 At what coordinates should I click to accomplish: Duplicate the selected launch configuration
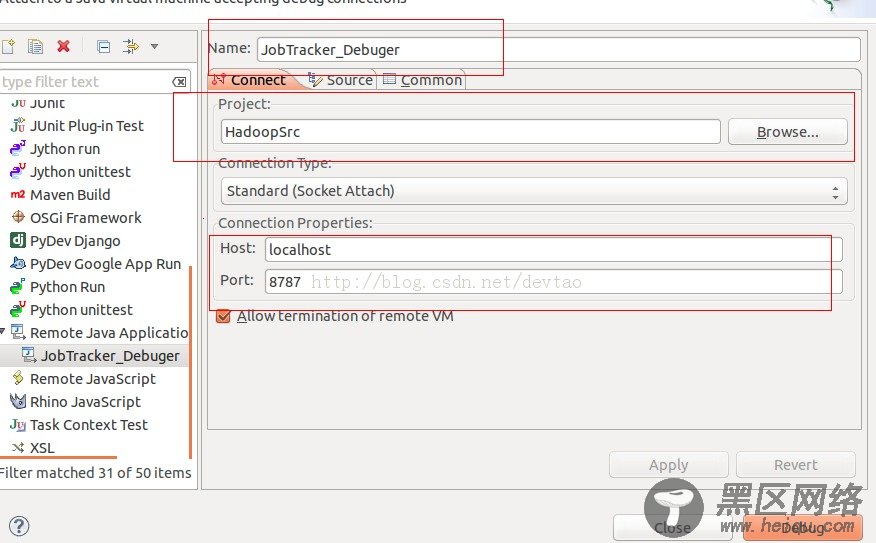tap(35, 46)
